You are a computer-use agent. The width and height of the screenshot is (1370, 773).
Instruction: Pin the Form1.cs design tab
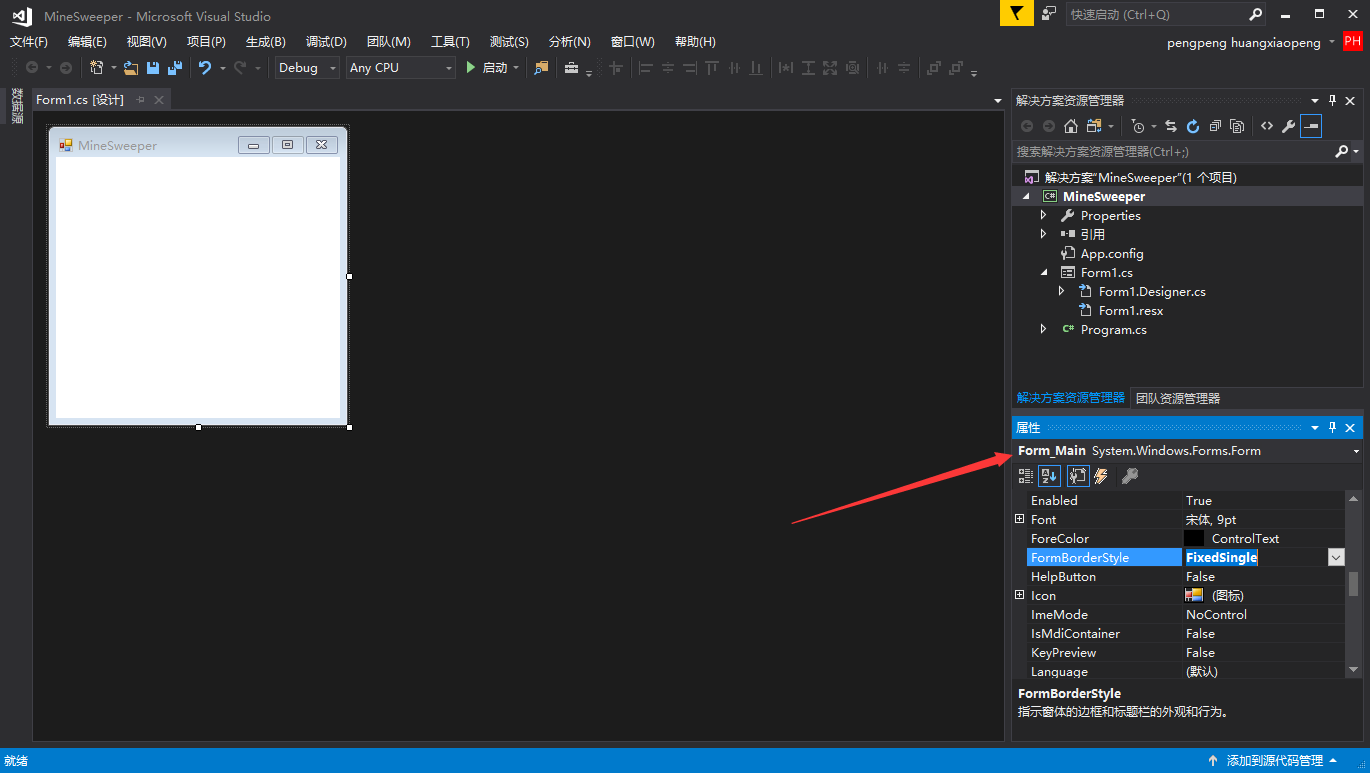pyautogui.click(x=140, y=100)
